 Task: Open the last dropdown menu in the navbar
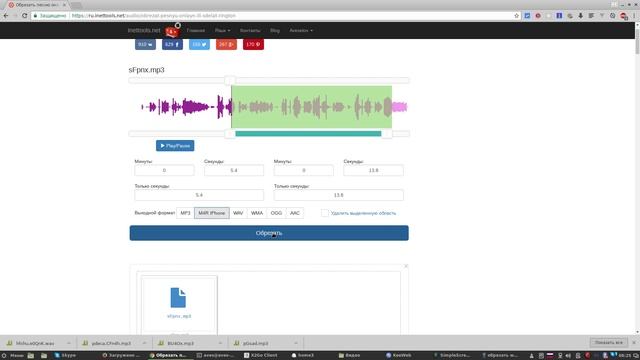(301, 31)
